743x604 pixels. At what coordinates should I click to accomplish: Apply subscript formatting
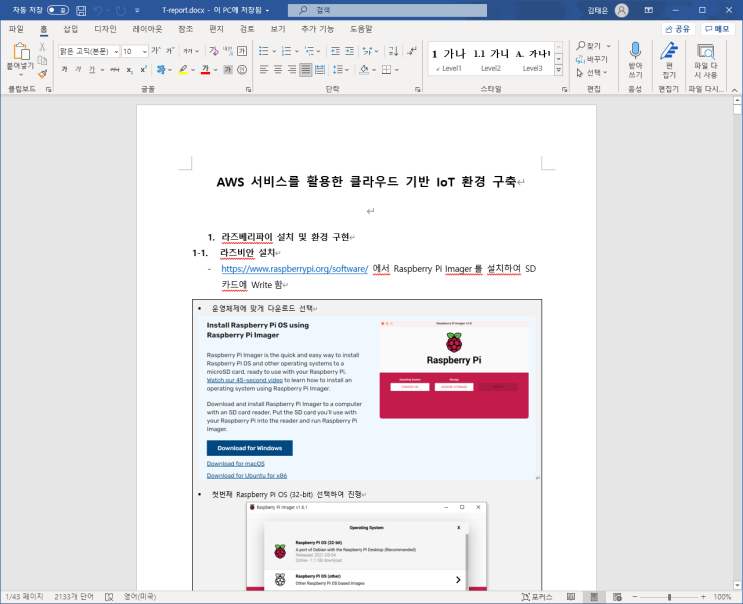pos(129,70)
